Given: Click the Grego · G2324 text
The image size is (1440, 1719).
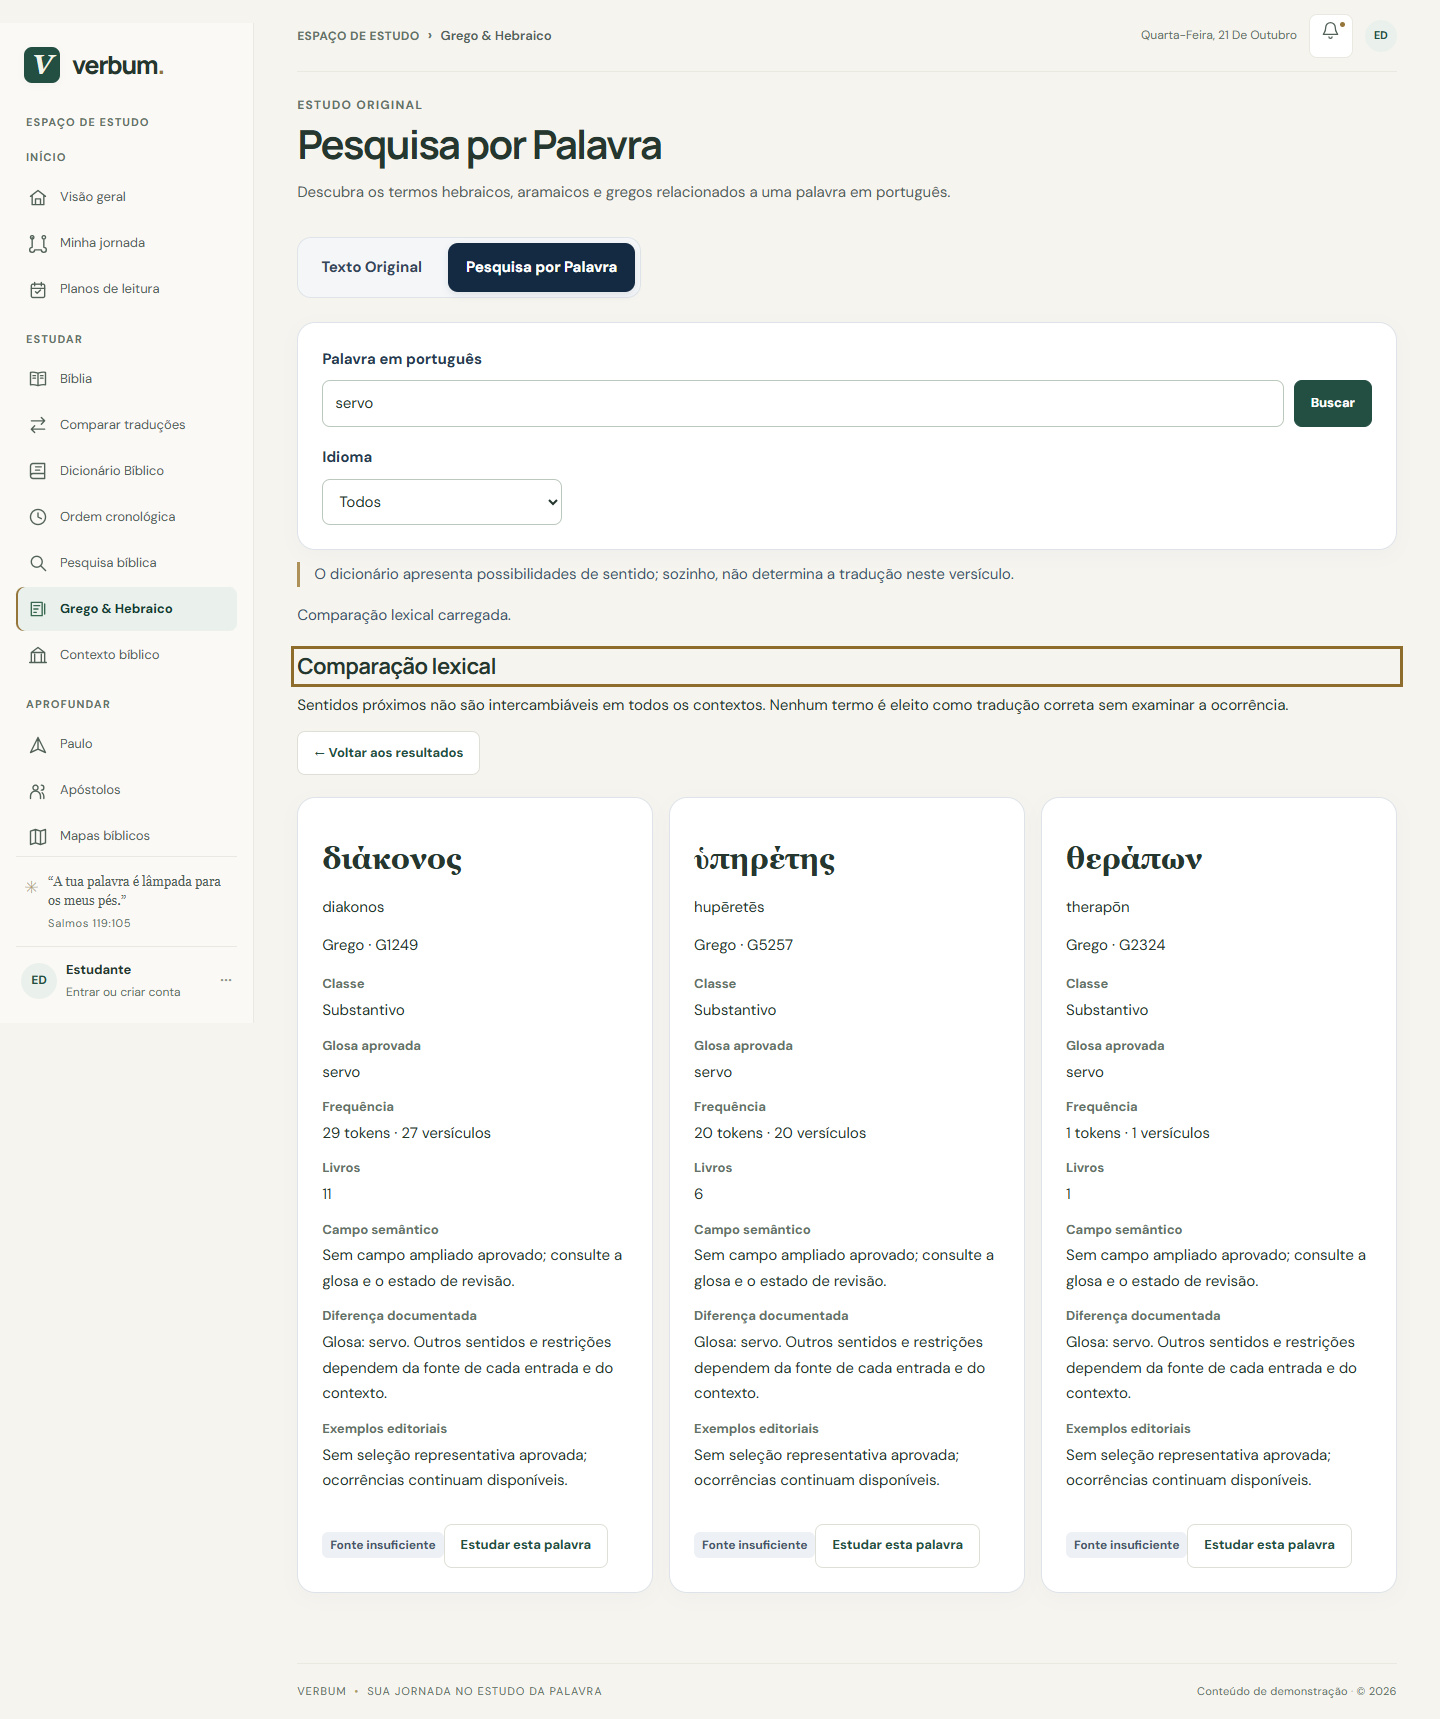Looking at the screenshot, I should pos(1115,945).
